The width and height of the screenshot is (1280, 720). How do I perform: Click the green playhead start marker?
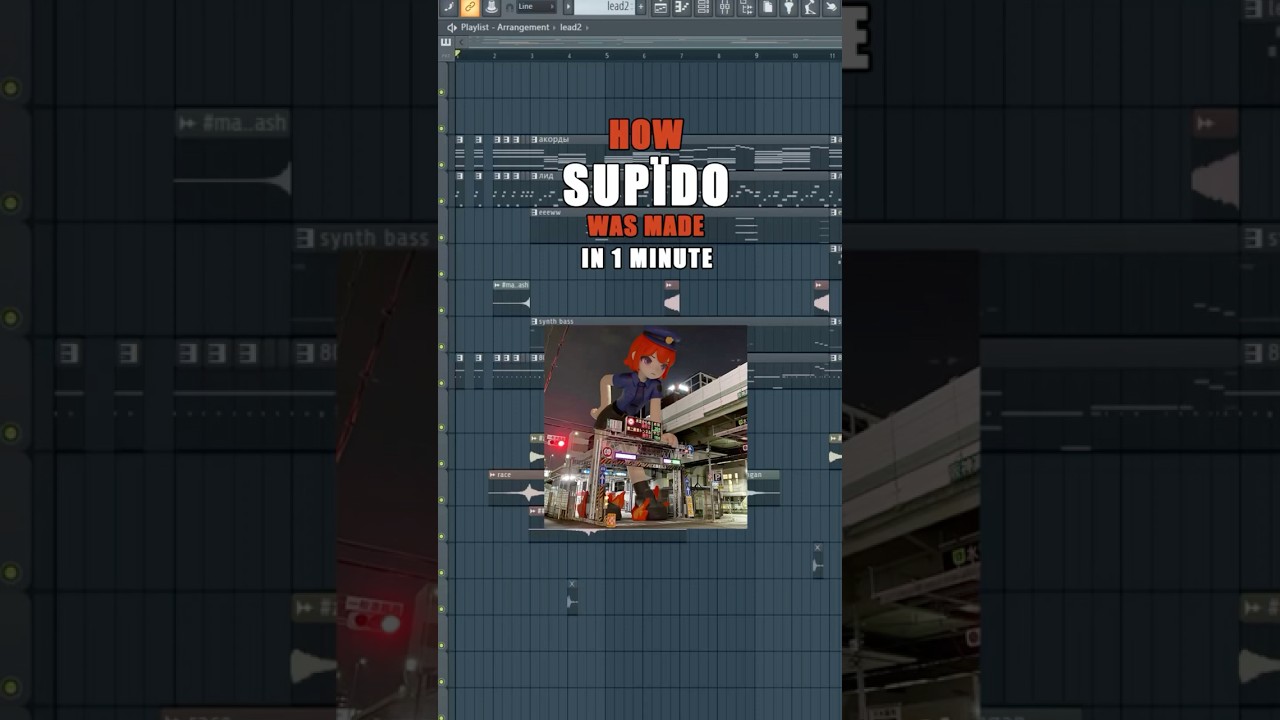457,54
